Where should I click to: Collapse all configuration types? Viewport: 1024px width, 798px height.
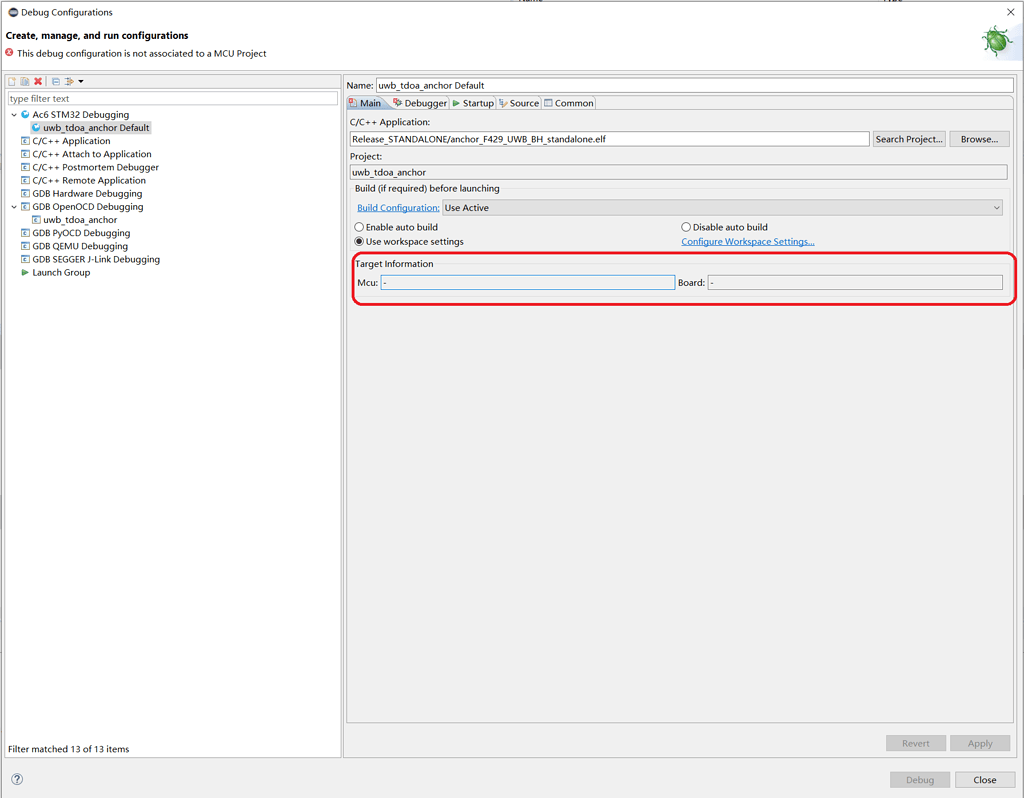(56, 81)
